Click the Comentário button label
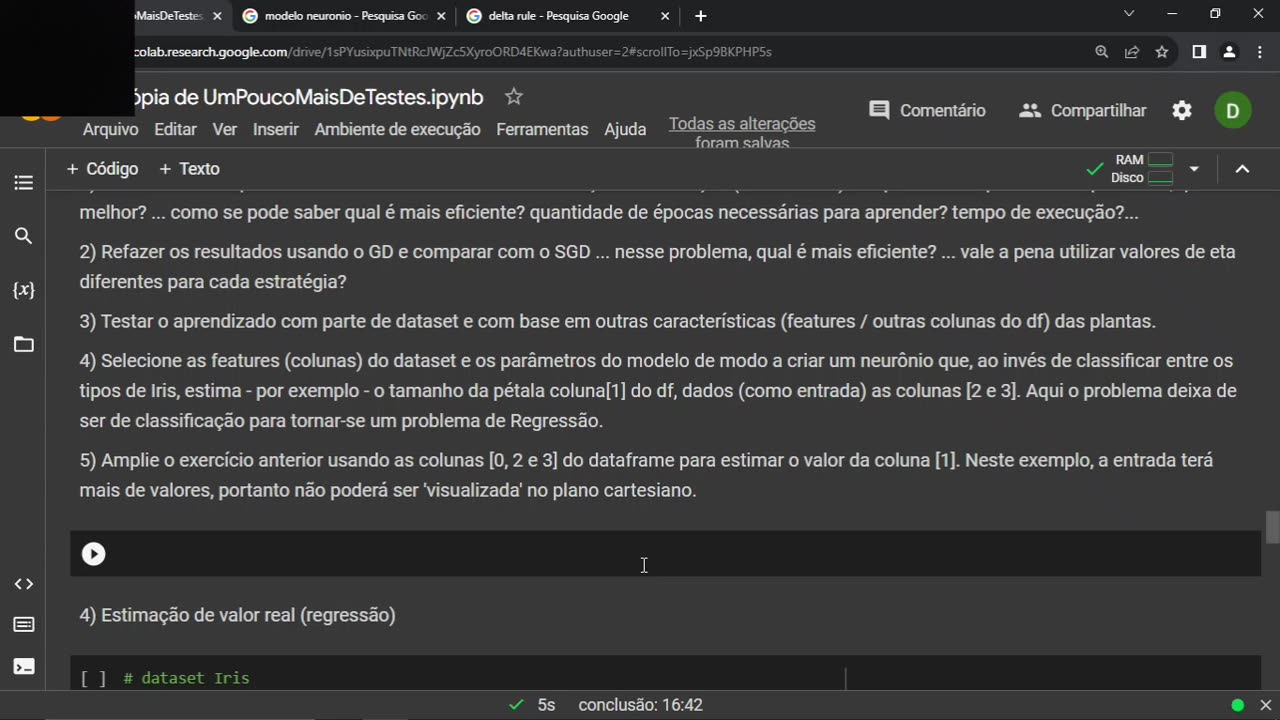This screenshot has height=720, width=1280. pos(942,110)
